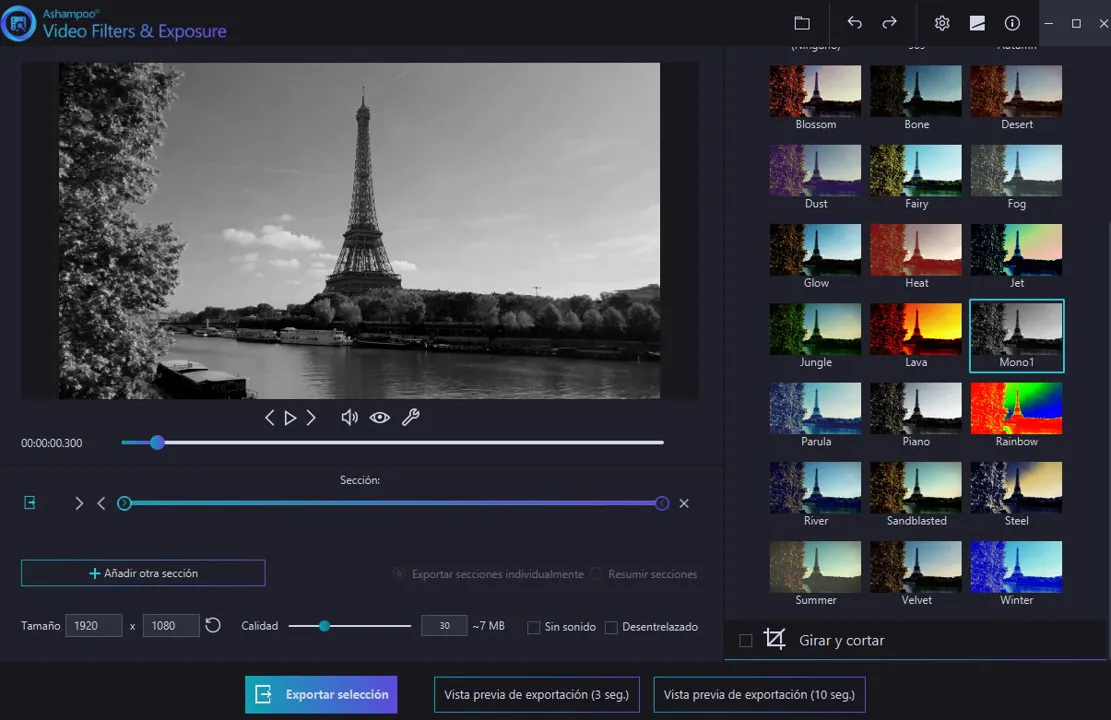This screenshot has height=720, width=1111.
Task: Click the quality value field showing 30
Action: point(444,626)
